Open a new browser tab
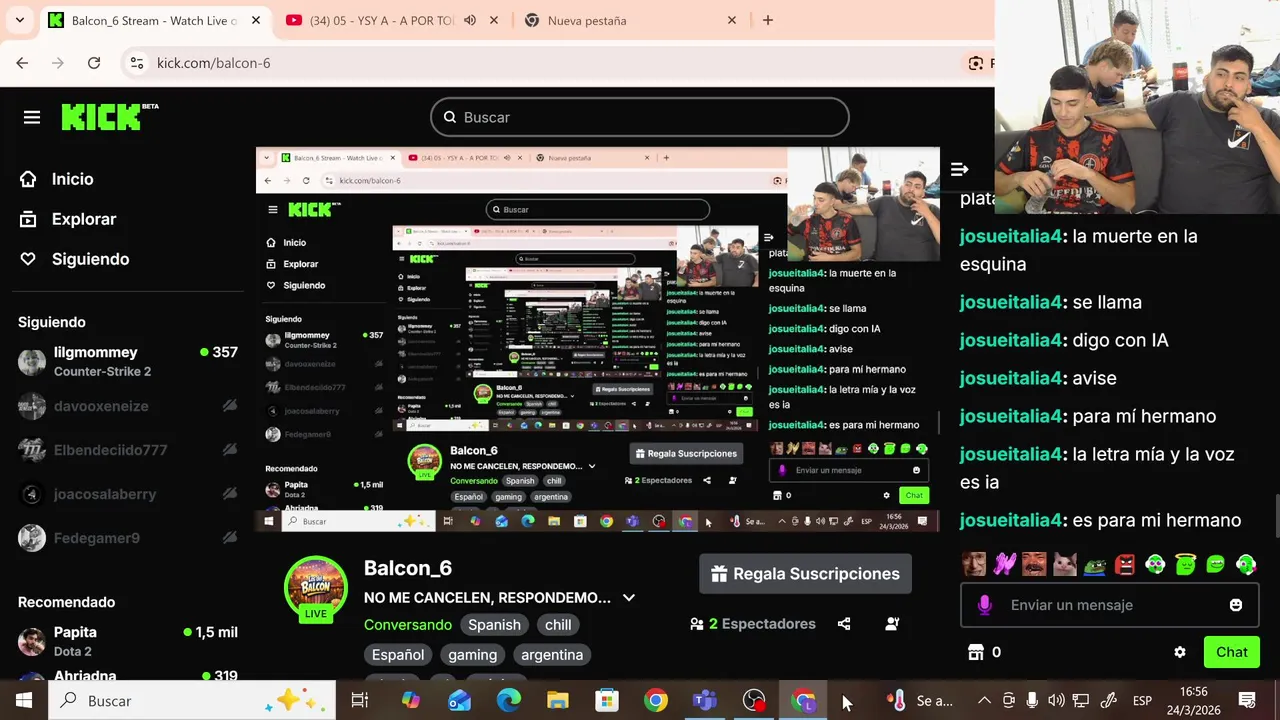 [x=768, y=20]
